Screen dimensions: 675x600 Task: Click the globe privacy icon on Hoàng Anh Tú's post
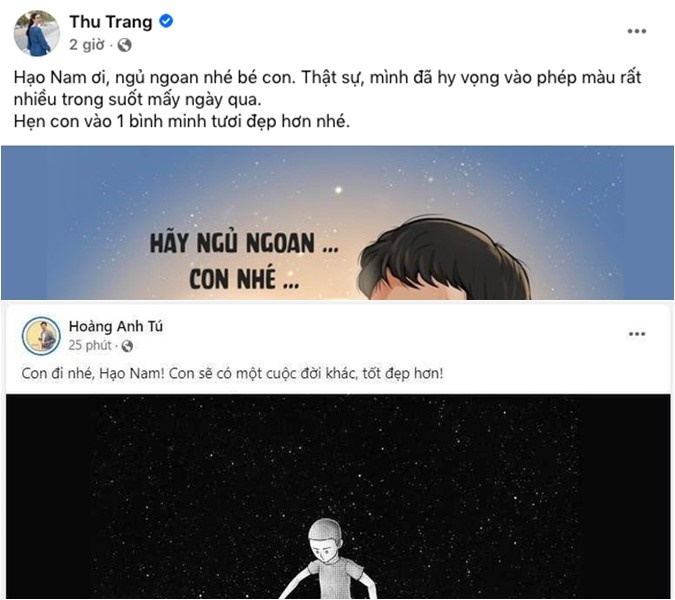tap(127, 346)
